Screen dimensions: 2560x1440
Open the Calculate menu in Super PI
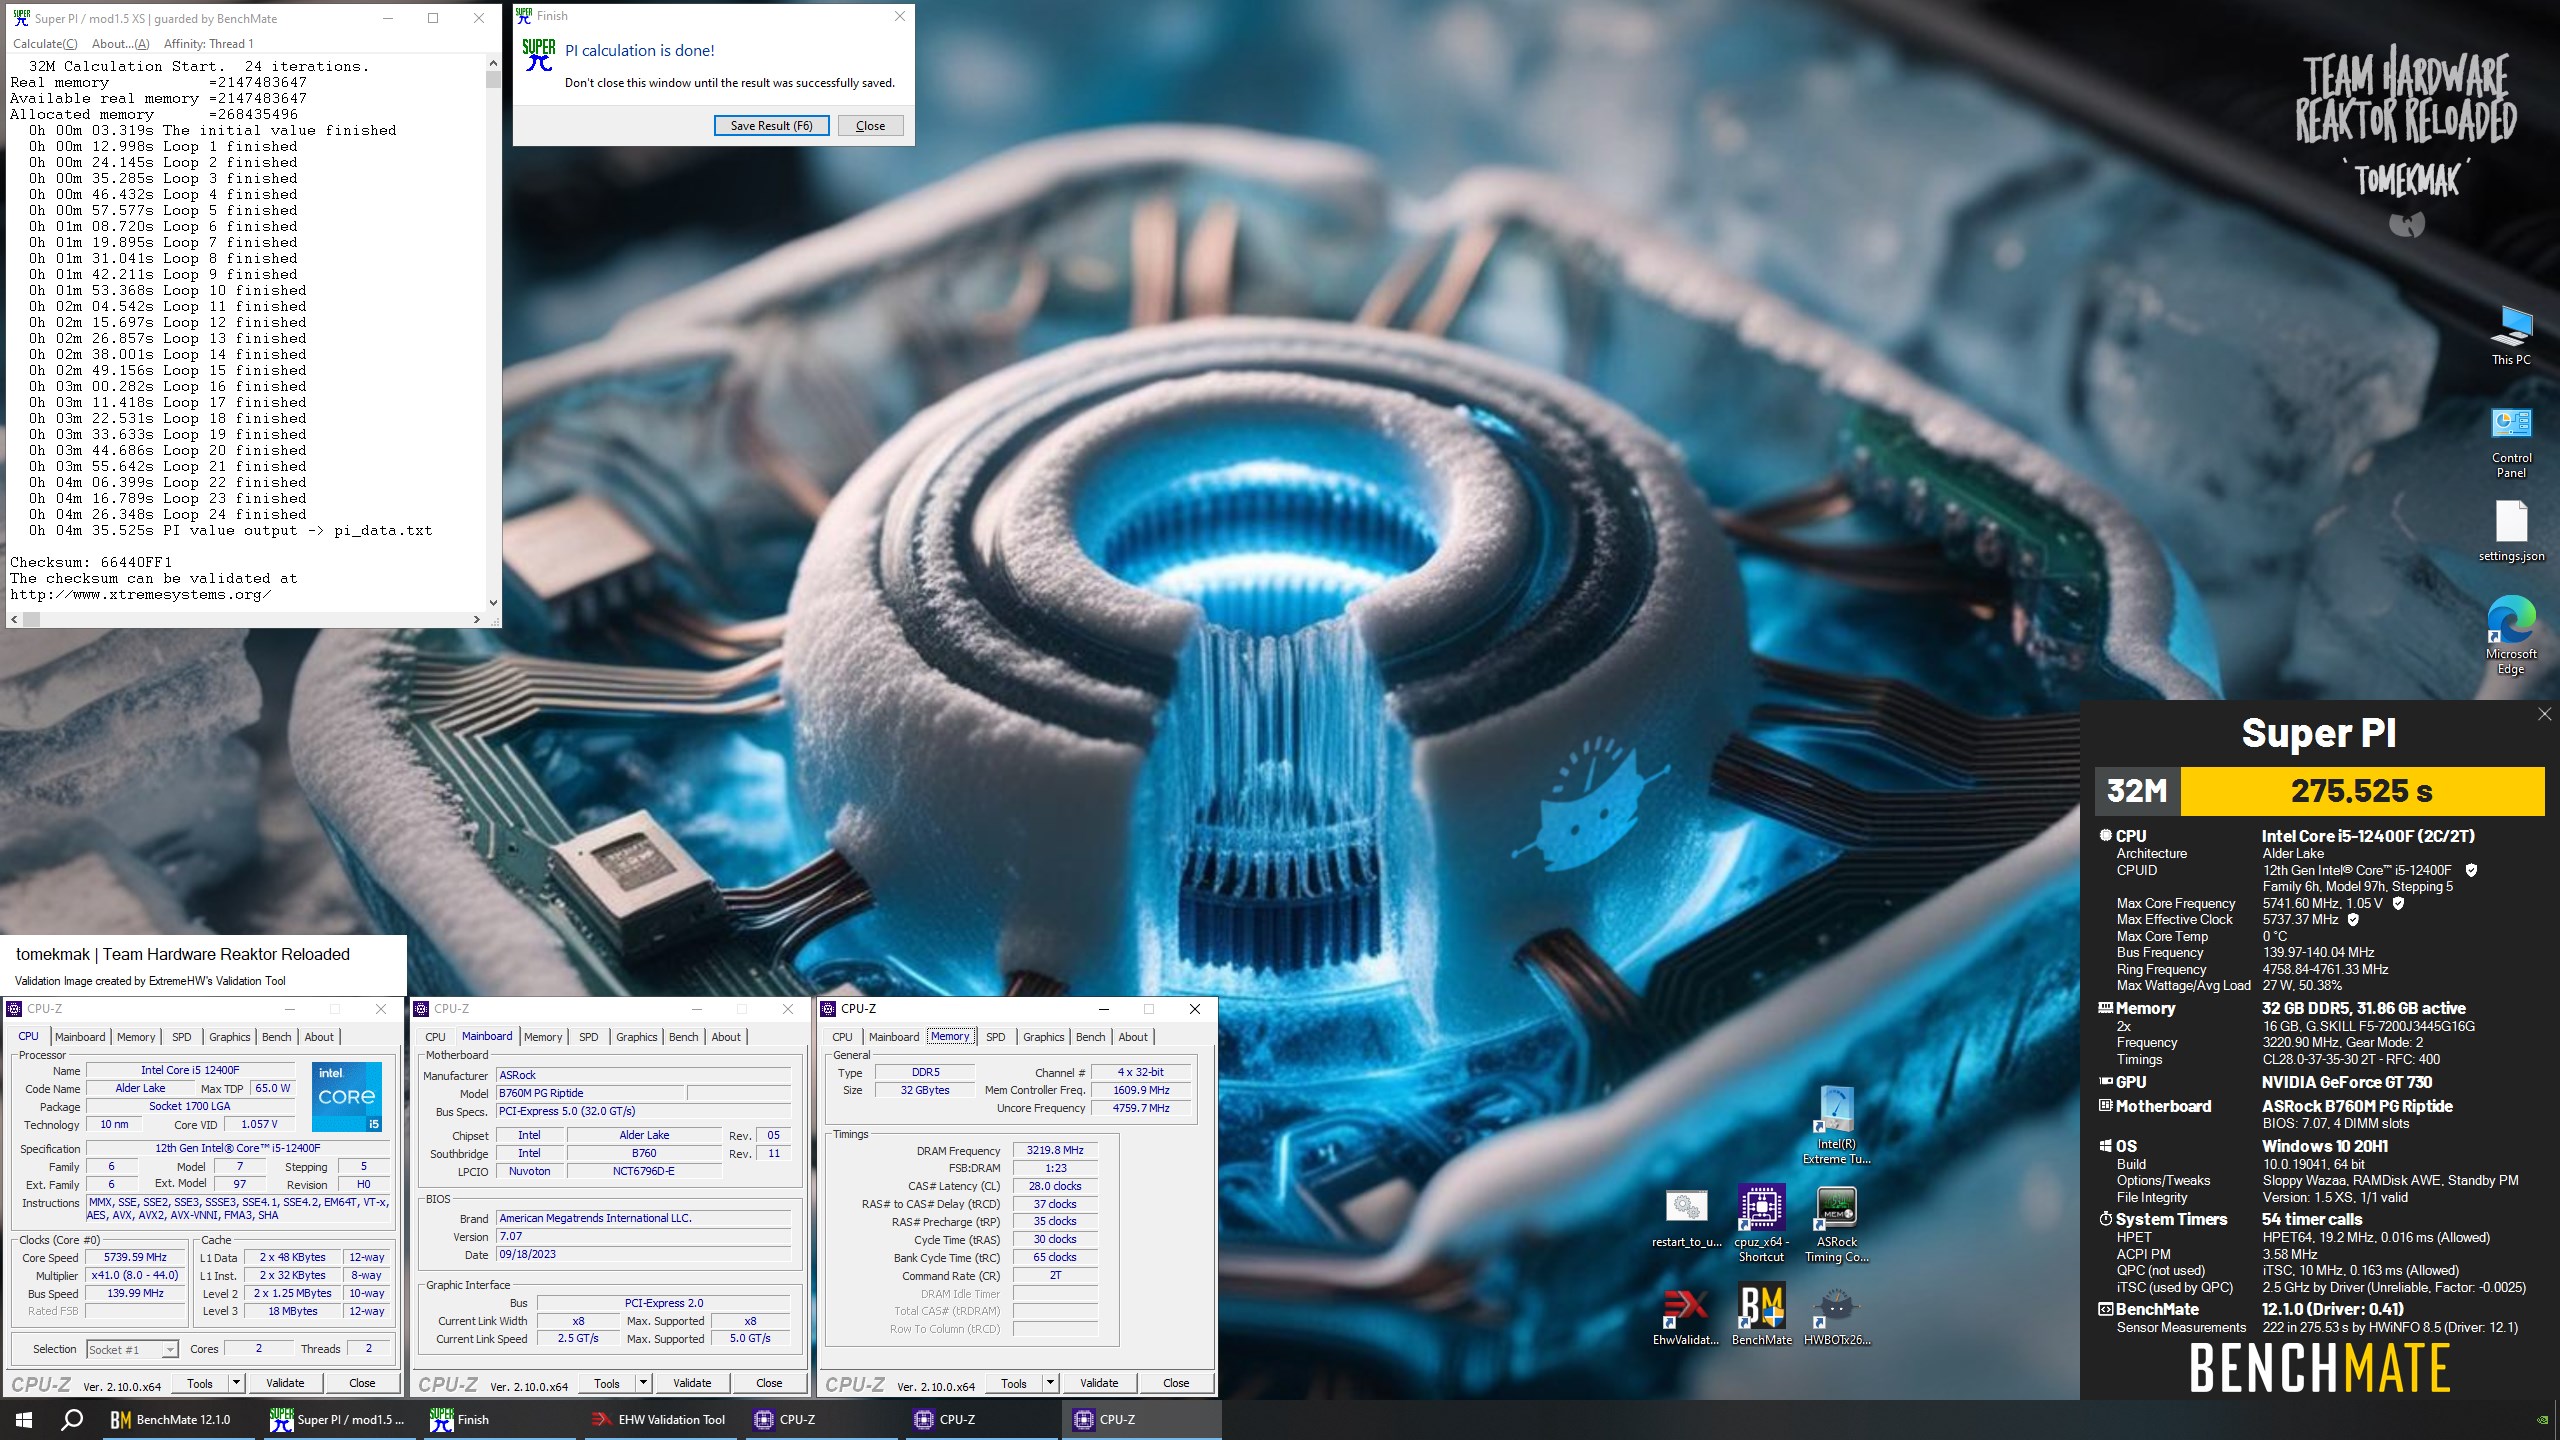[45, 43]
